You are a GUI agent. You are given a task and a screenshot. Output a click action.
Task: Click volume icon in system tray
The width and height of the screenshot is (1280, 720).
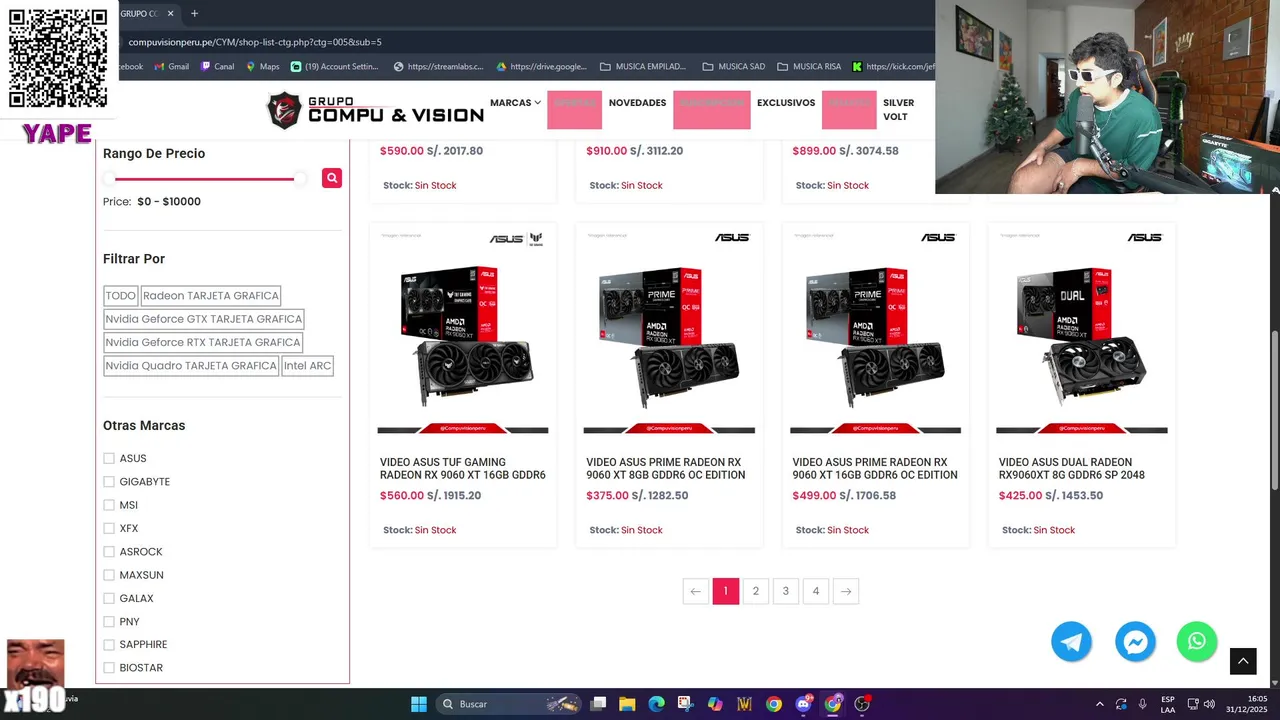(1209, 704)
